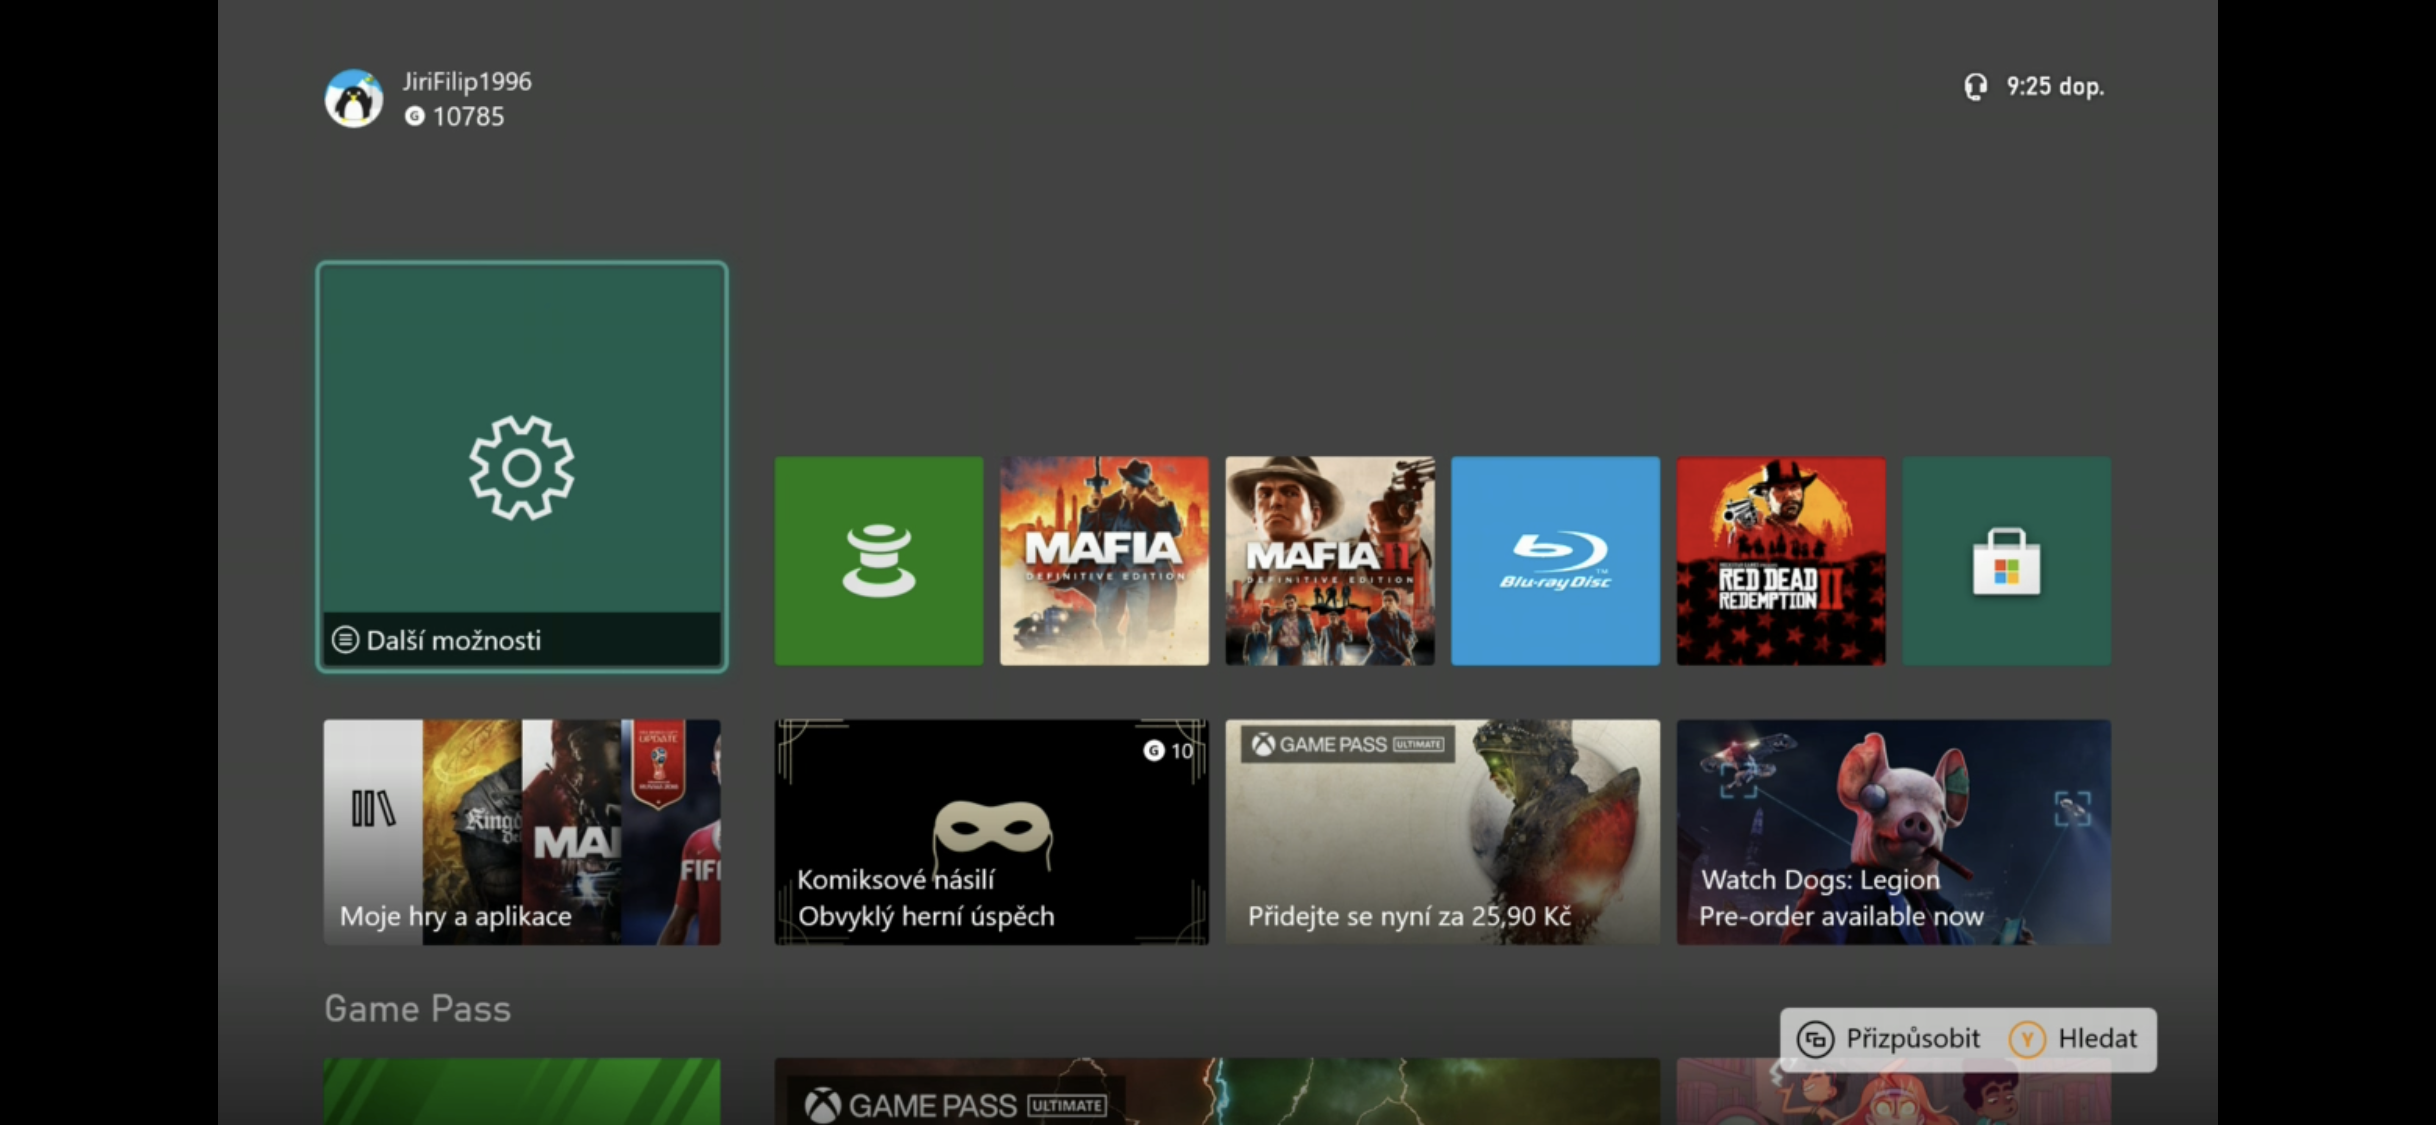This screenshot has height=1125, width=2436.
Task: Open Watch Dogs: Legion pre-order promo
Action: click(x=1893, y=832)
